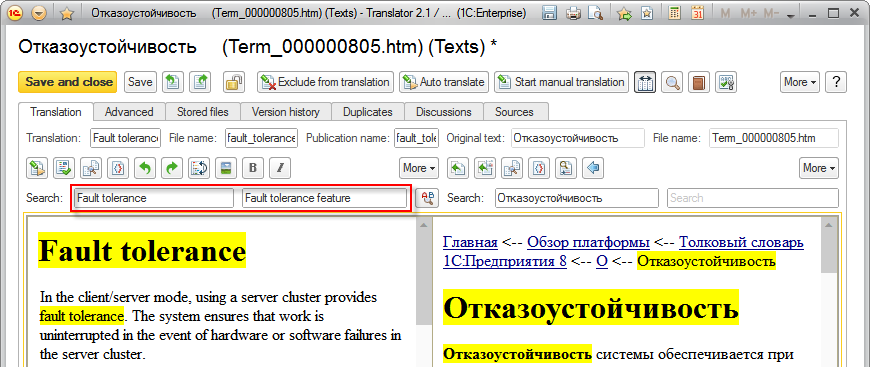The height and width of the screenshot is (367, 870).
Task: Click the translation File name field fault_tolerance
Action: click(x=261, y=138)
